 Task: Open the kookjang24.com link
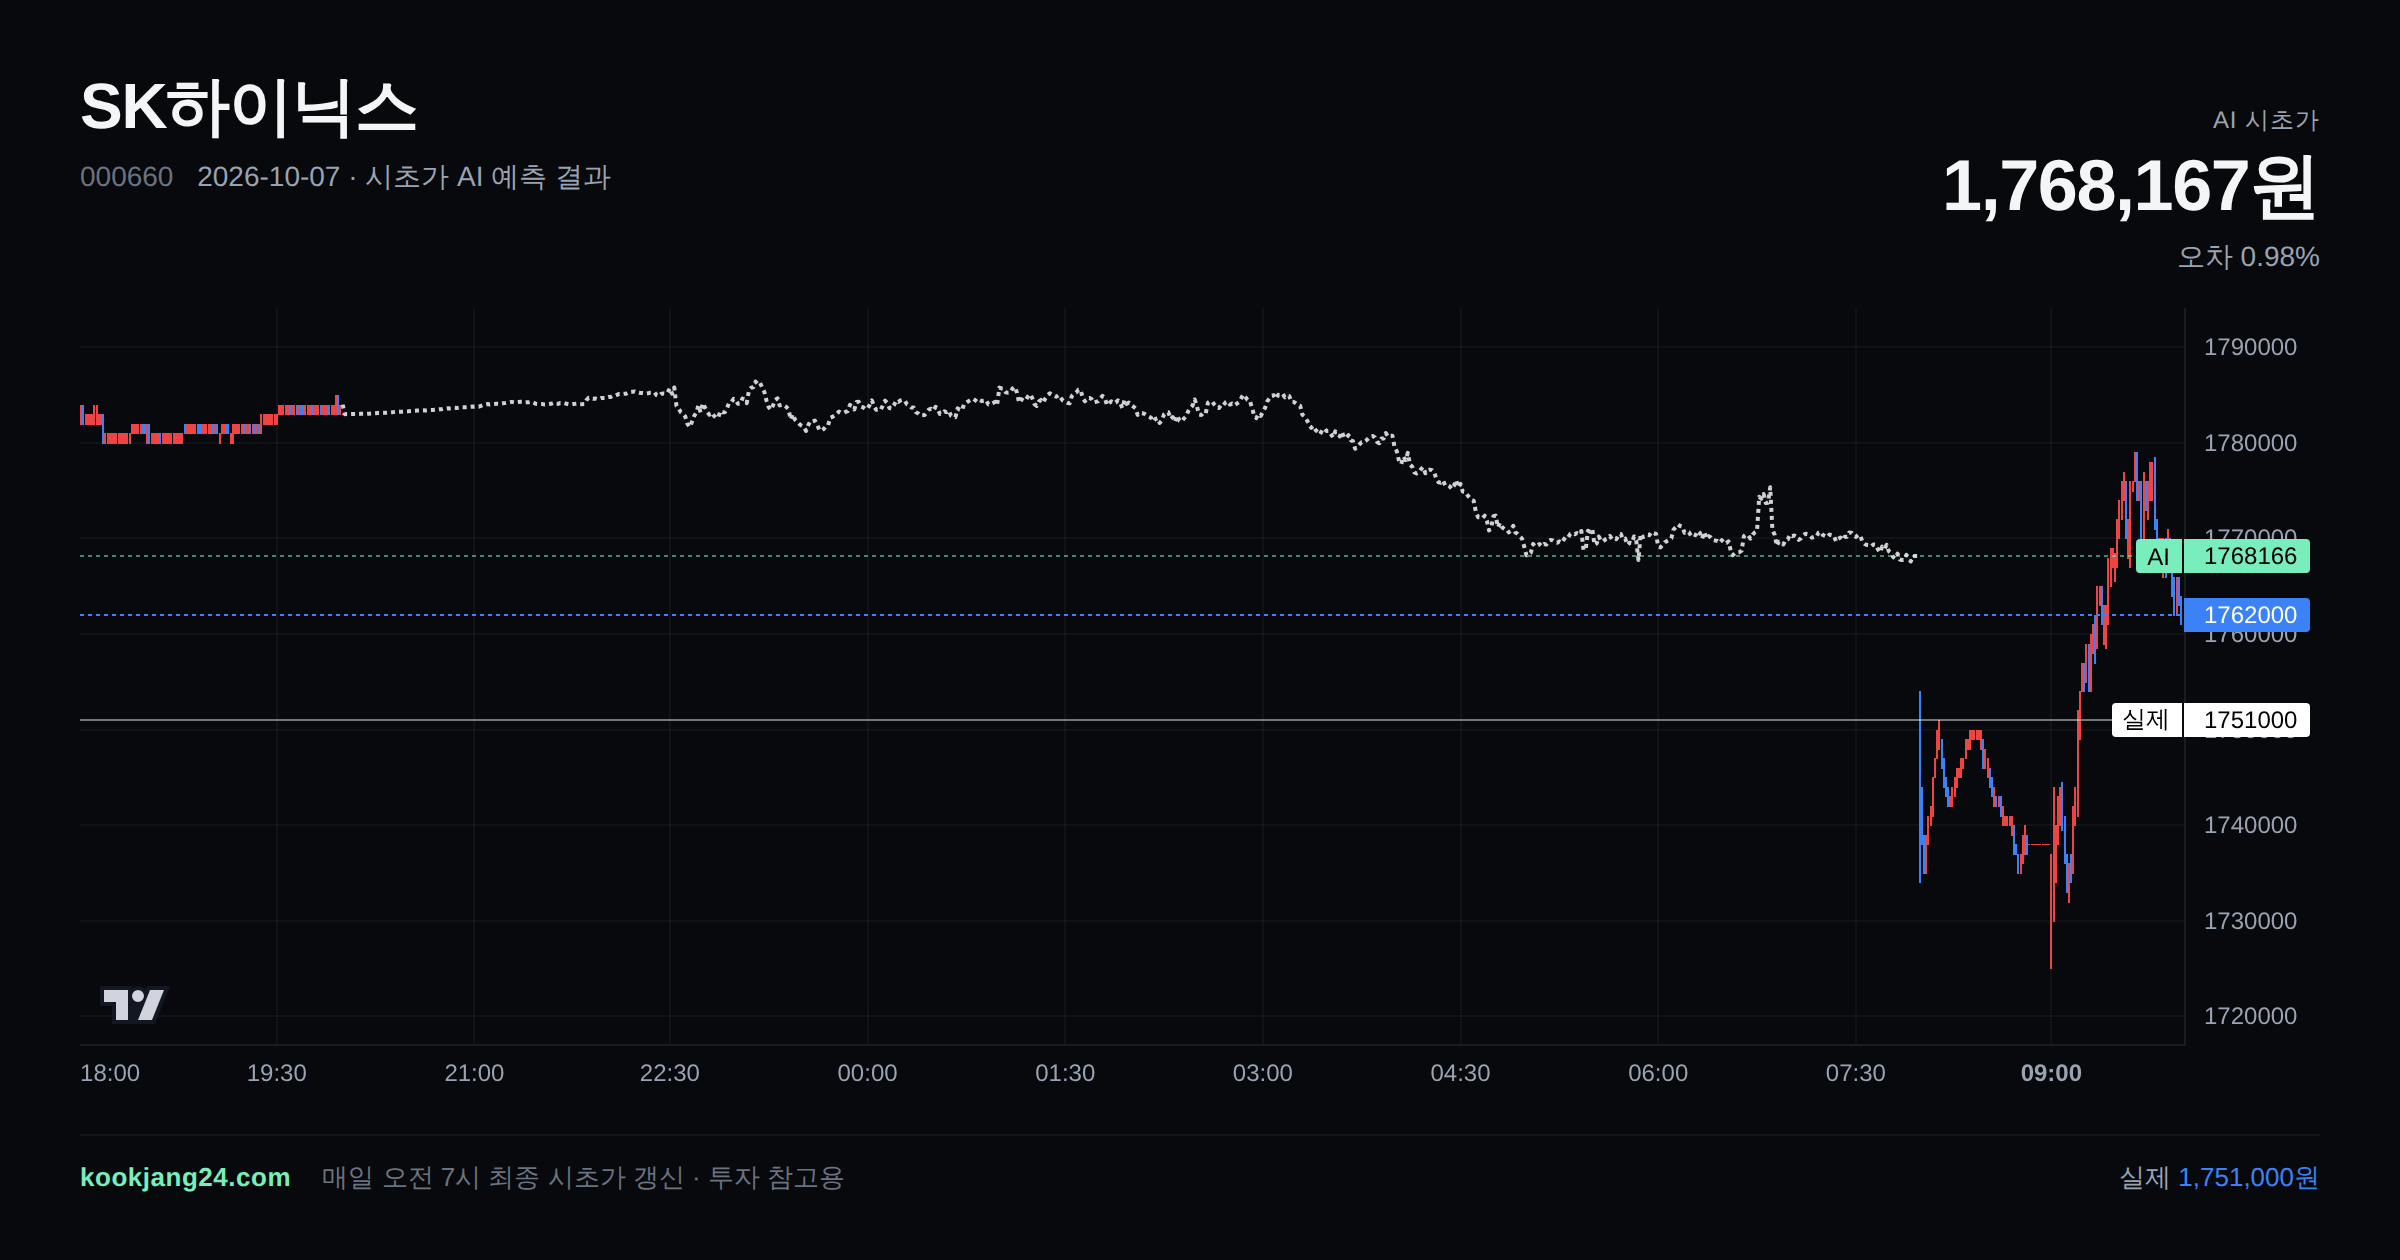pos(185,1177)
